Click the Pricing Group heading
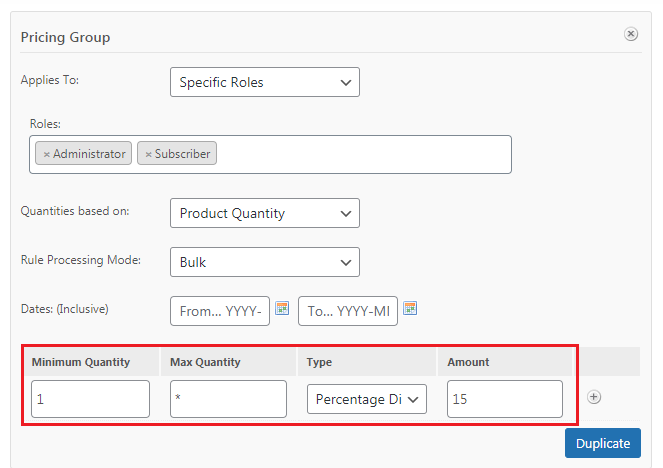This screenshot has width=663, height=468. pyautogui.click(x=66, y=37)
